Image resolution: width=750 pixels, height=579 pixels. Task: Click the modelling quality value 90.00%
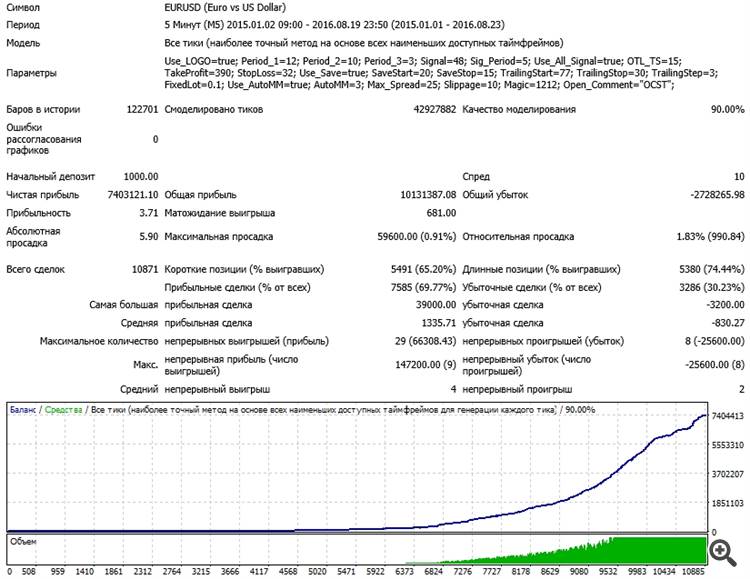tap(728, 110)
